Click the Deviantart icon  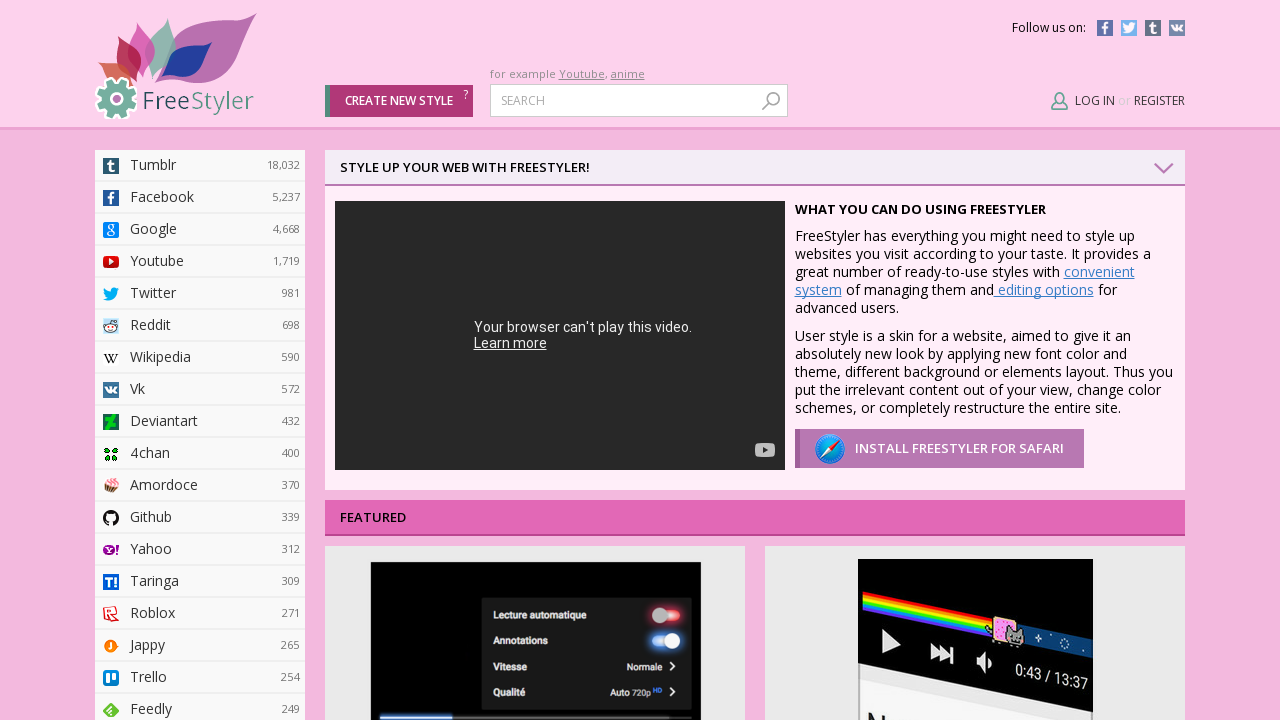(x=111, y=422)
